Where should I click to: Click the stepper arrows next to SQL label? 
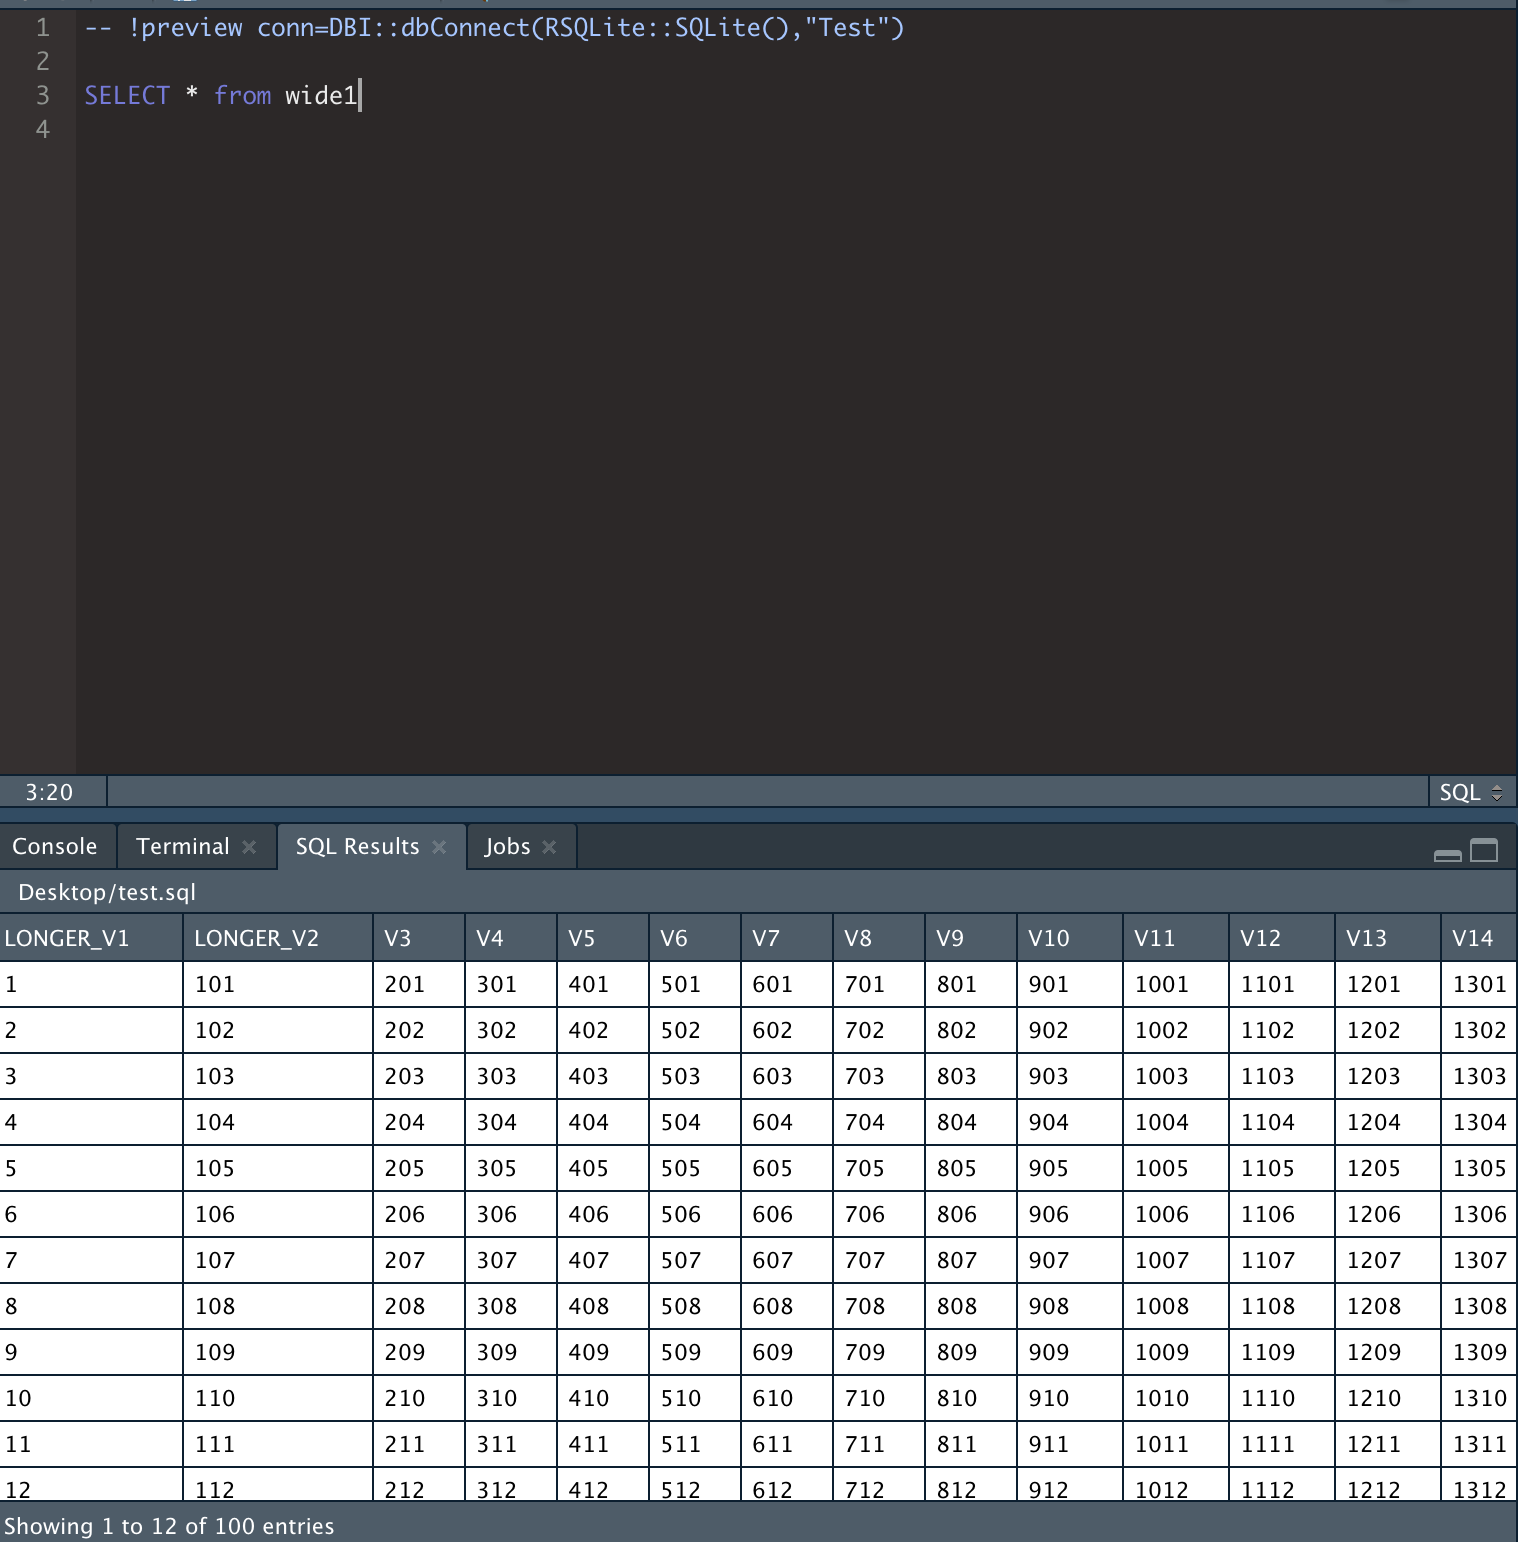click(x=1496, y=791)
